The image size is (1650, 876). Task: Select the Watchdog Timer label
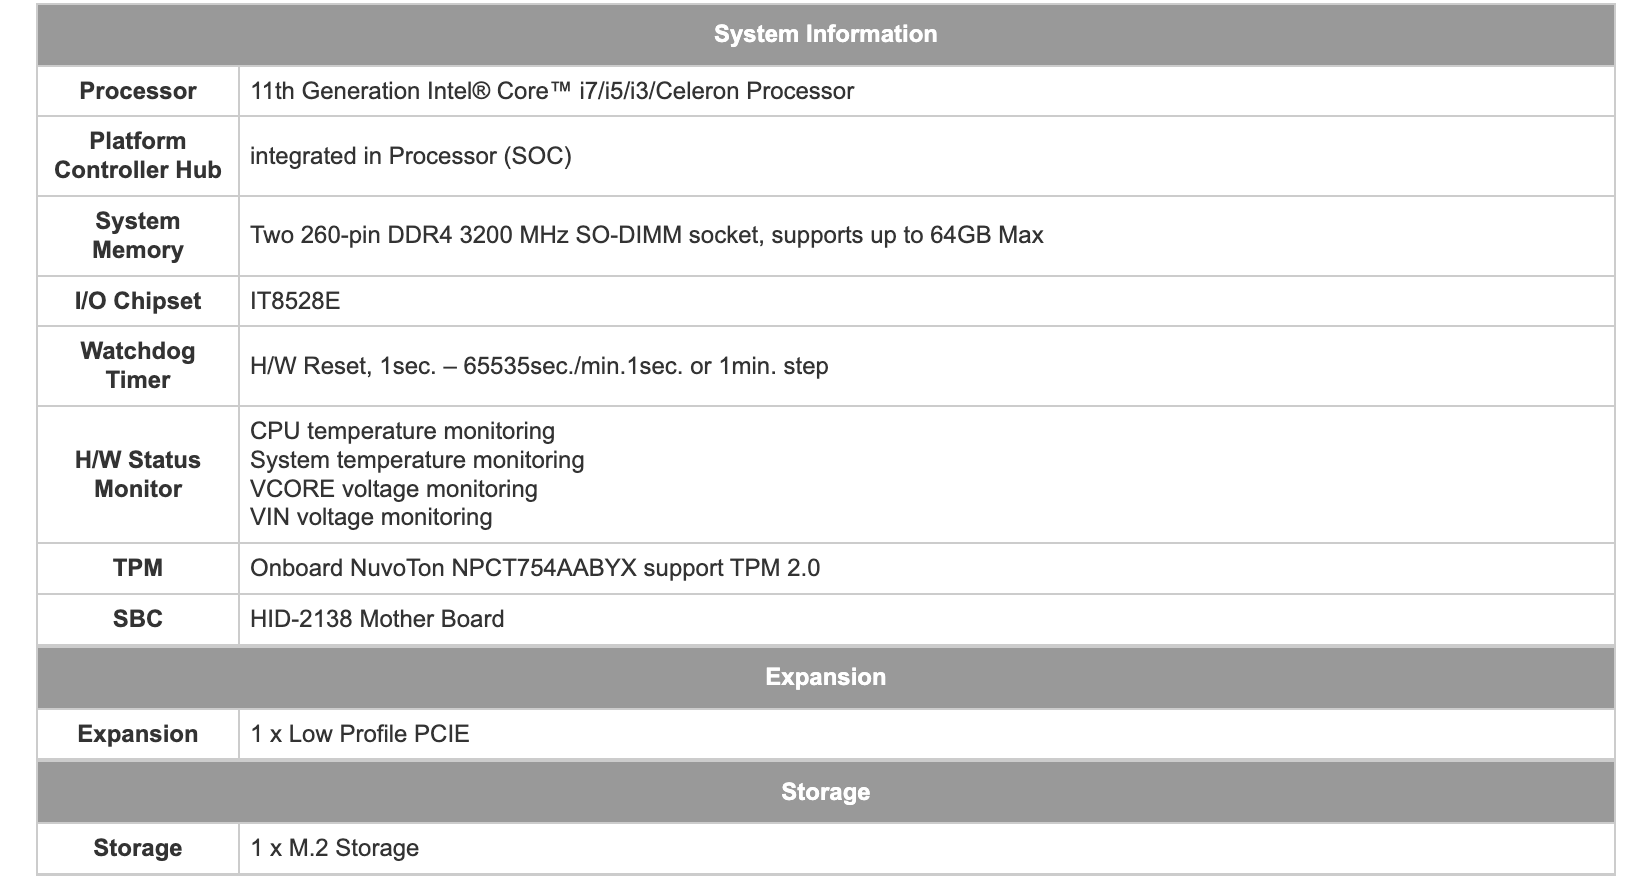pyautogui.click(x=138, y=365)
